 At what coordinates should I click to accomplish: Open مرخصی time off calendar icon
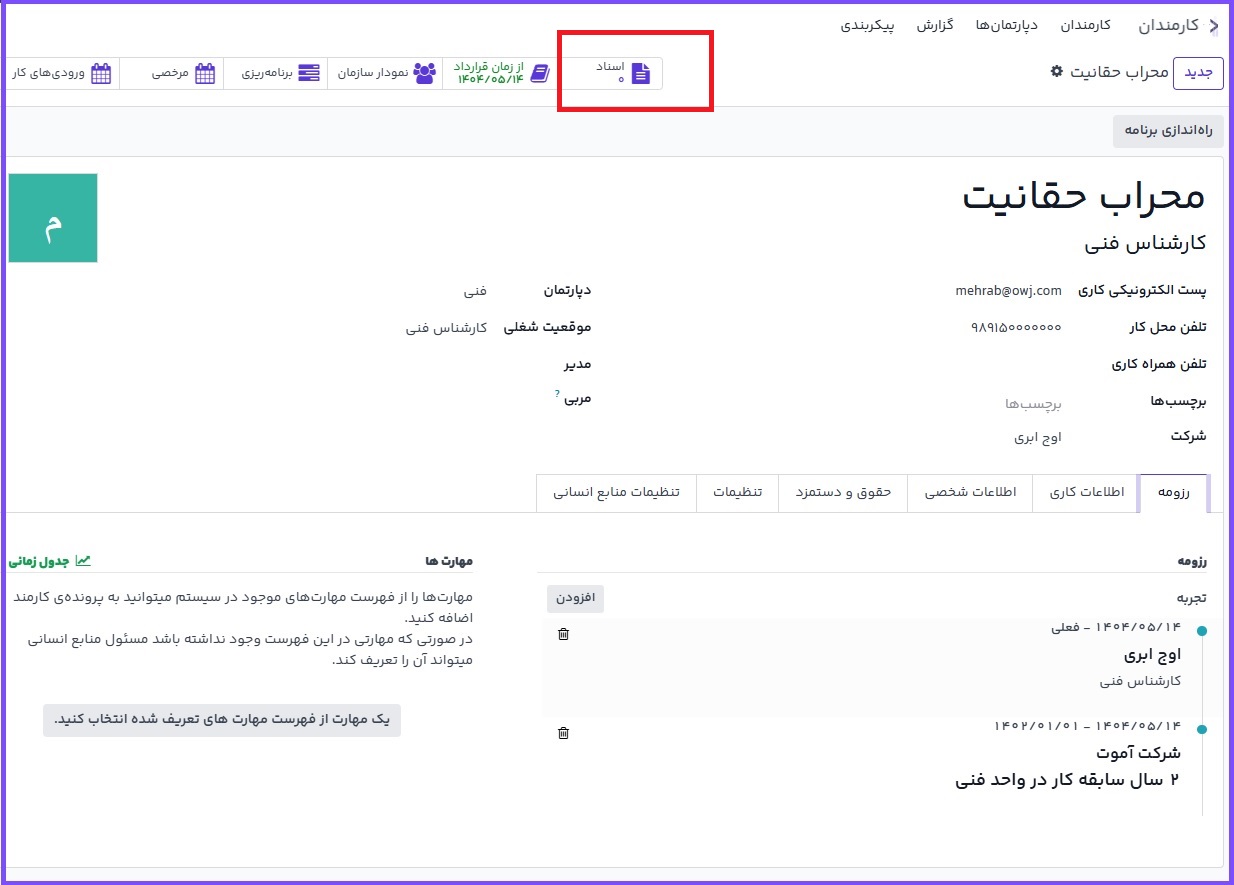tap(205, 73)
